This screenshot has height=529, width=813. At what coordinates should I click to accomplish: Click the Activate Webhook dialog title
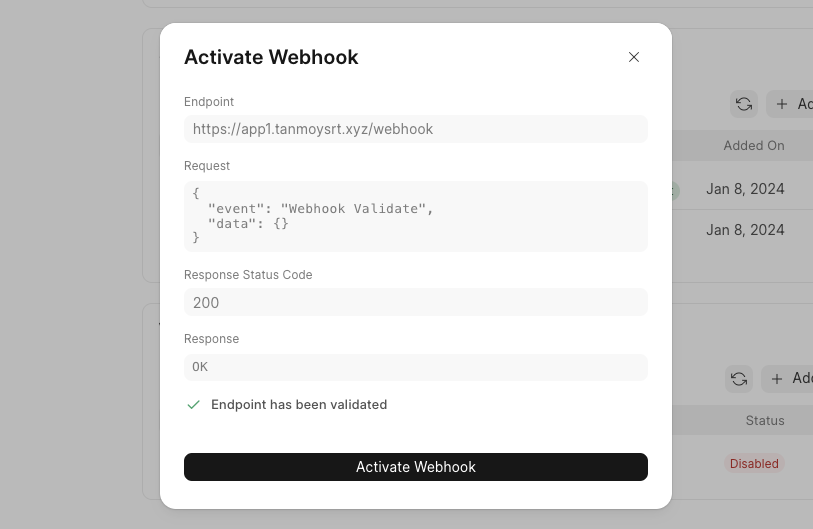coord(271,57)
